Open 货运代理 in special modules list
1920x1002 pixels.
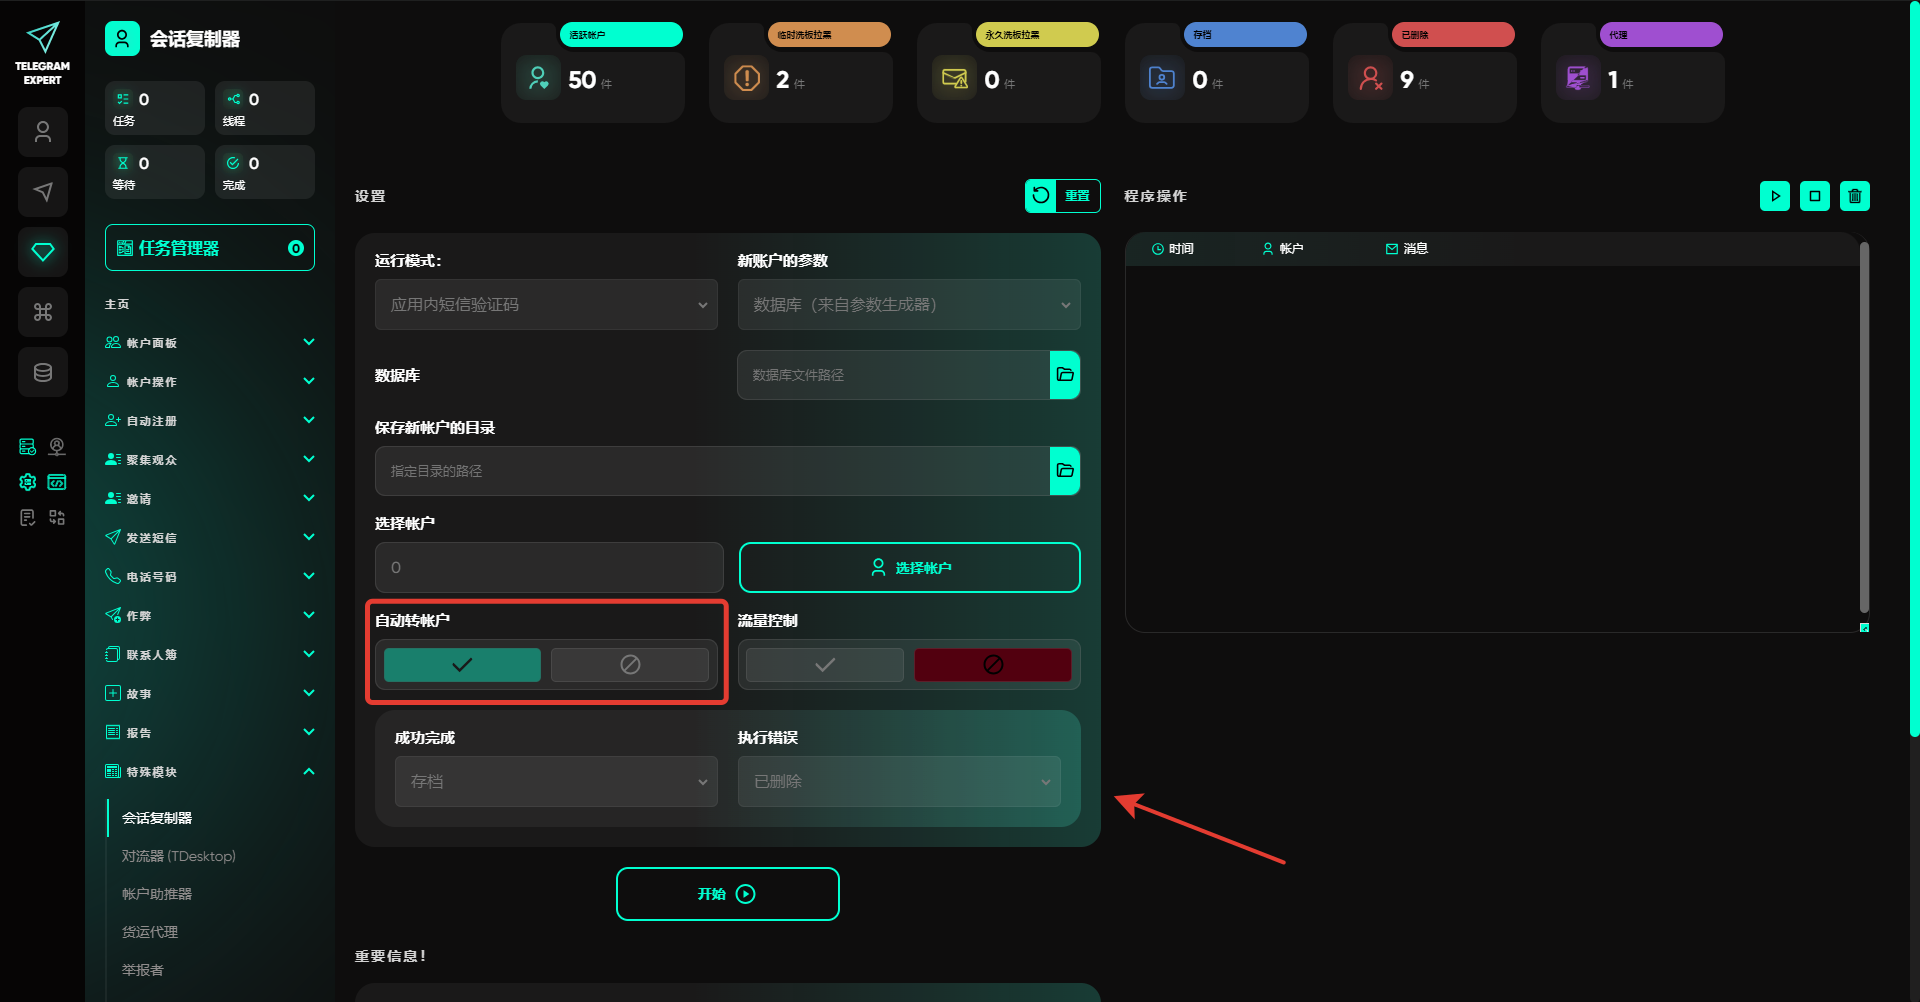click(150, 932)
